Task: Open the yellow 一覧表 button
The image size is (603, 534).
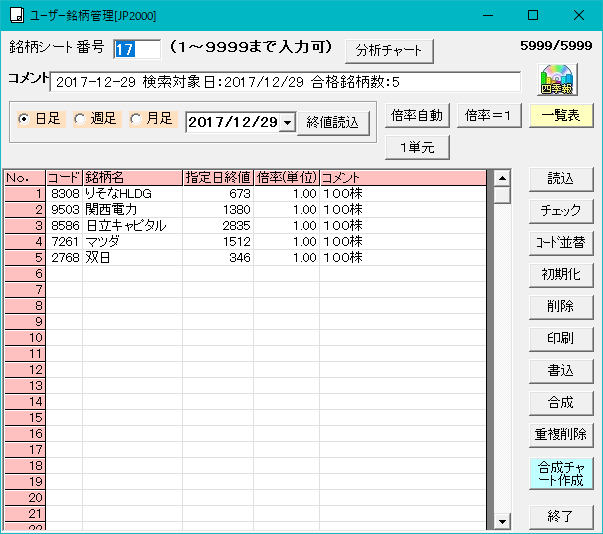Action: pos(561,115)
